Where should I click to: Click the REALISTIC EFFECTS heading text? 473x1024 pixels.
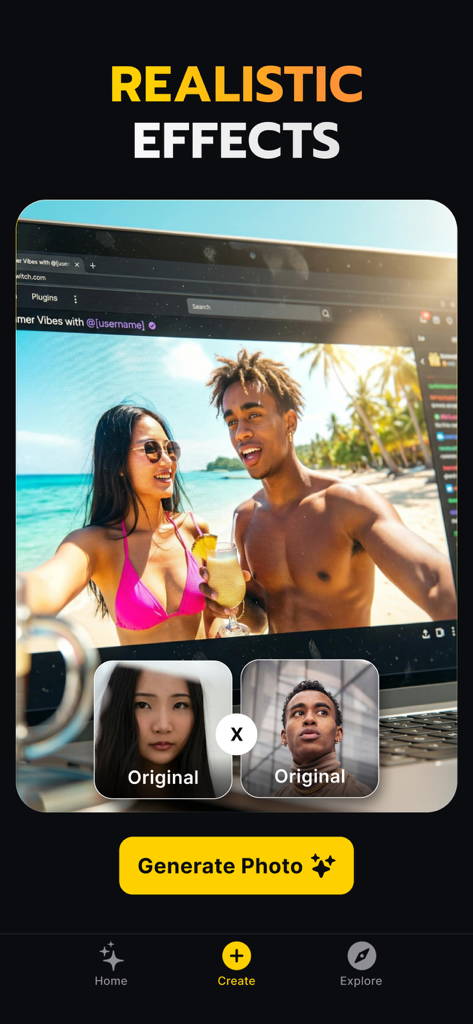click(x=236, y=112)
